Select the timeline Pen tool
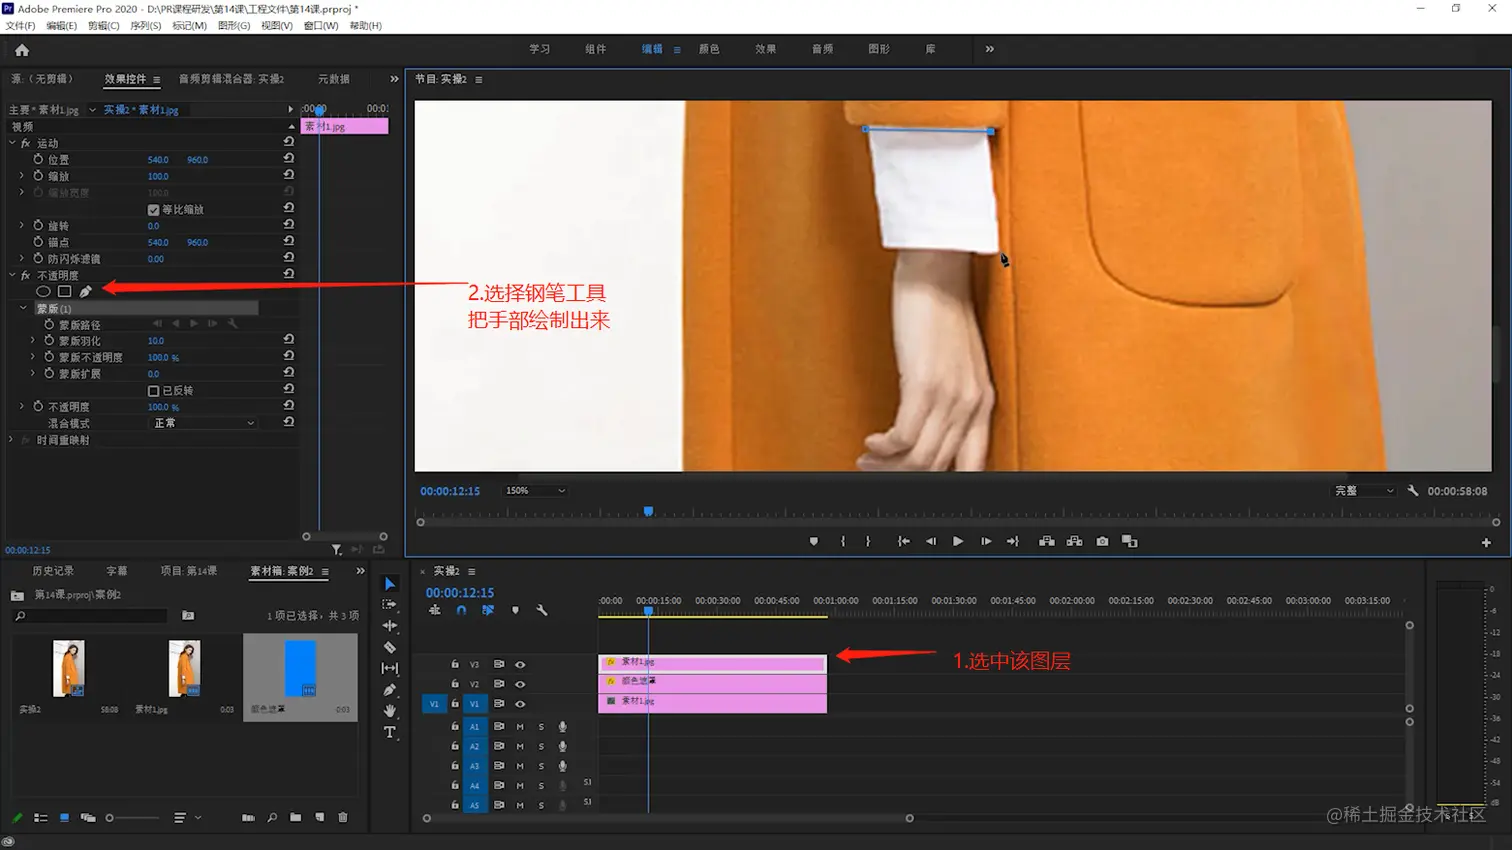 pos(390,690)
